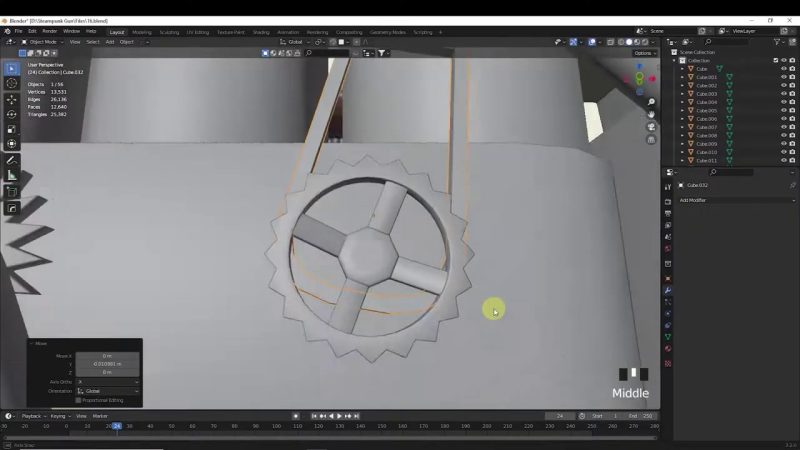800x450 pixels.
Task: Click the zoom magnifier viewport icon
Action: [x=651, y=102]
